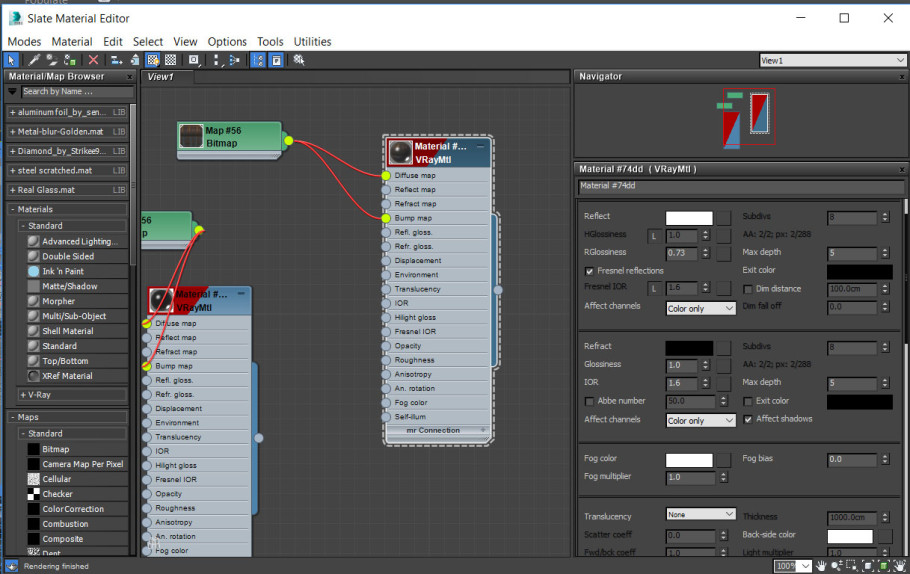This screenshot has height=574, width=910.
Task: Open the Refract color swatch
Action: click(x=689, y=348)
